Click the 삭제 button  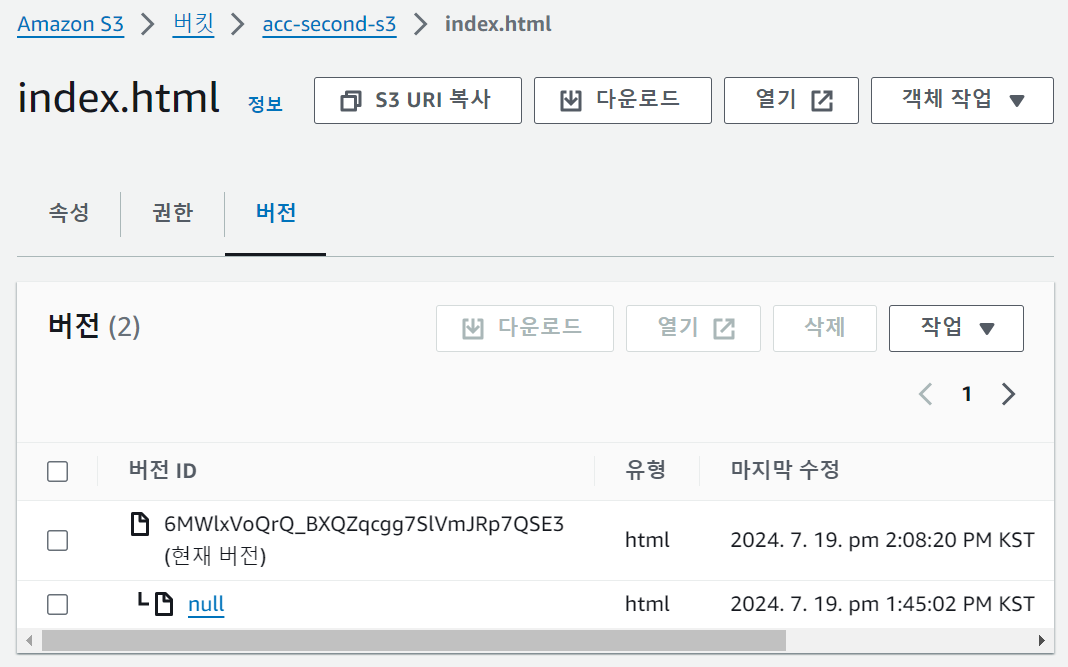pos(824,328)
